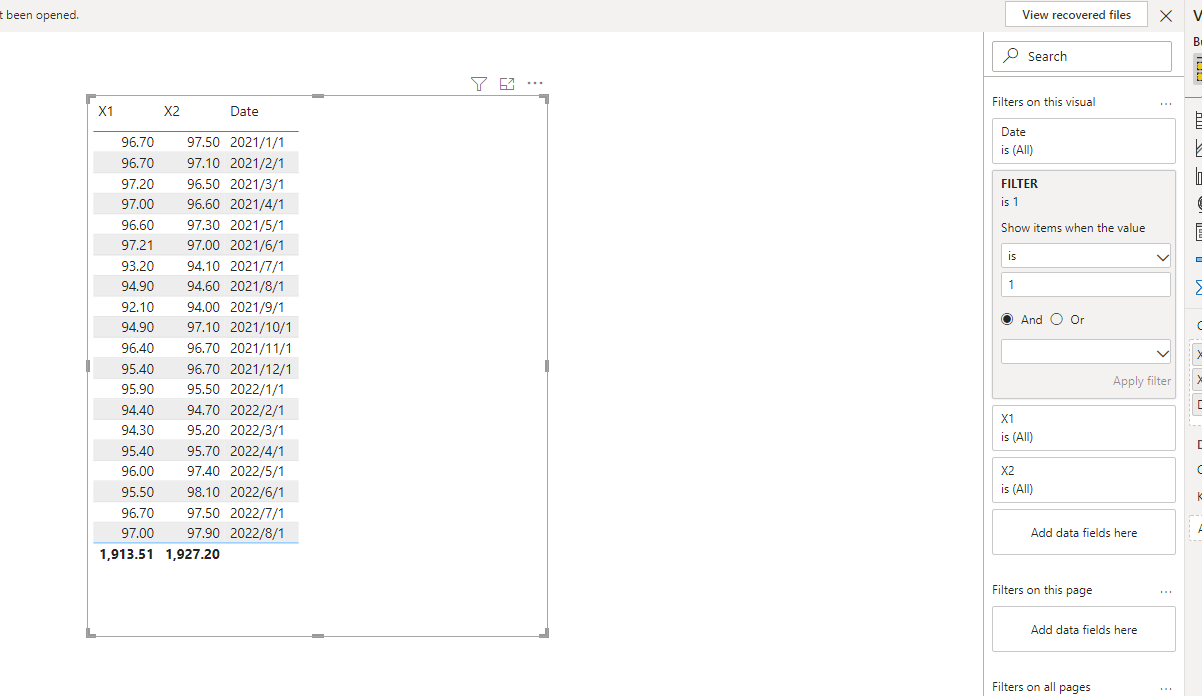This screenshot has width=1202, height=696.
Task: Sort by the Date column header
Action: pyautogui.click(x=244, y=111)
